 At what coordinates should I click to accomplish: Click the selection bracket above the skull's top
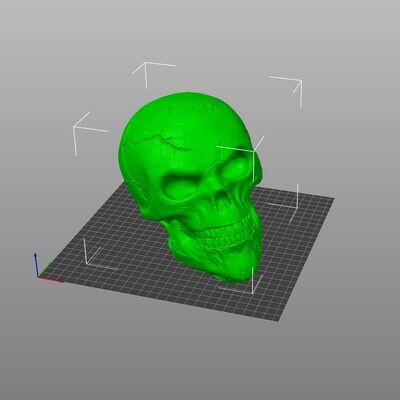coord(152,74)
